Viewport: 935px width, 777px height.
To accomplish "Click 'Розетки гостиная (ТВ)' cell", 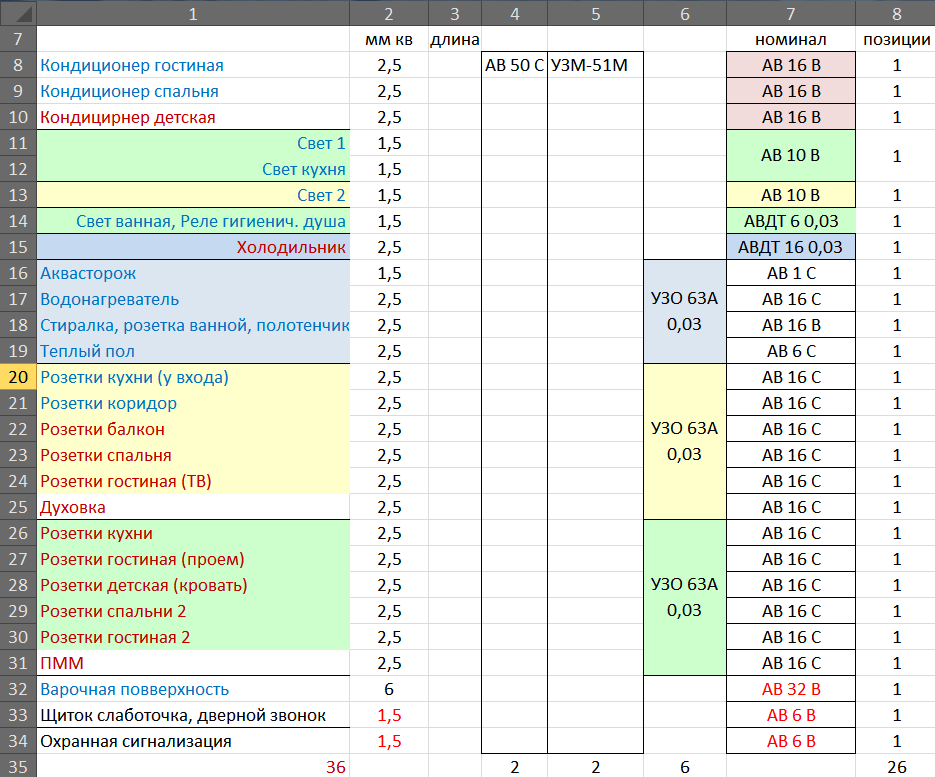I will 193,481.
